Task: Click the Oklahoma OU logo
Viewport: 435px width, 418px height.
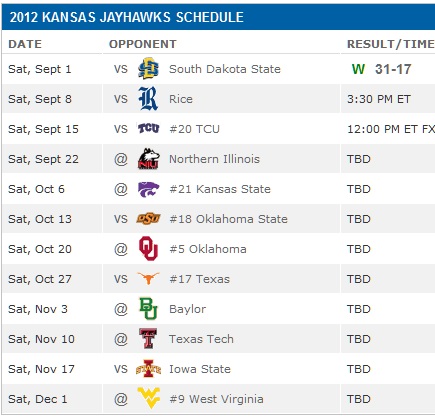Action: click(148, 248)
